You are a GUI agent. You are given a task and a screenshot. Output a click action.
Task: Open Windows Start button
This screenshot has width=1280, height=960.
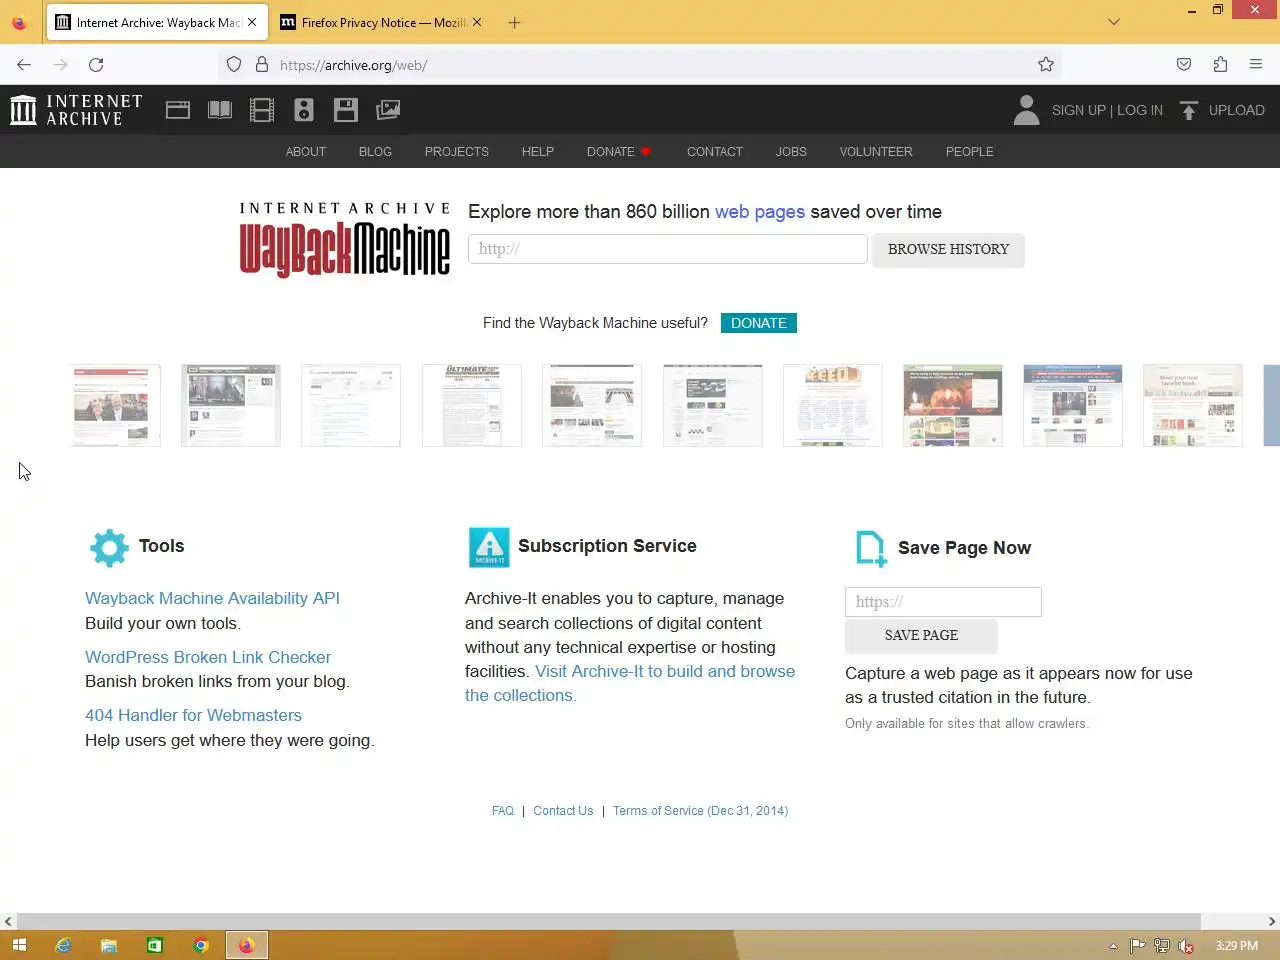click(x=19, y=945)
